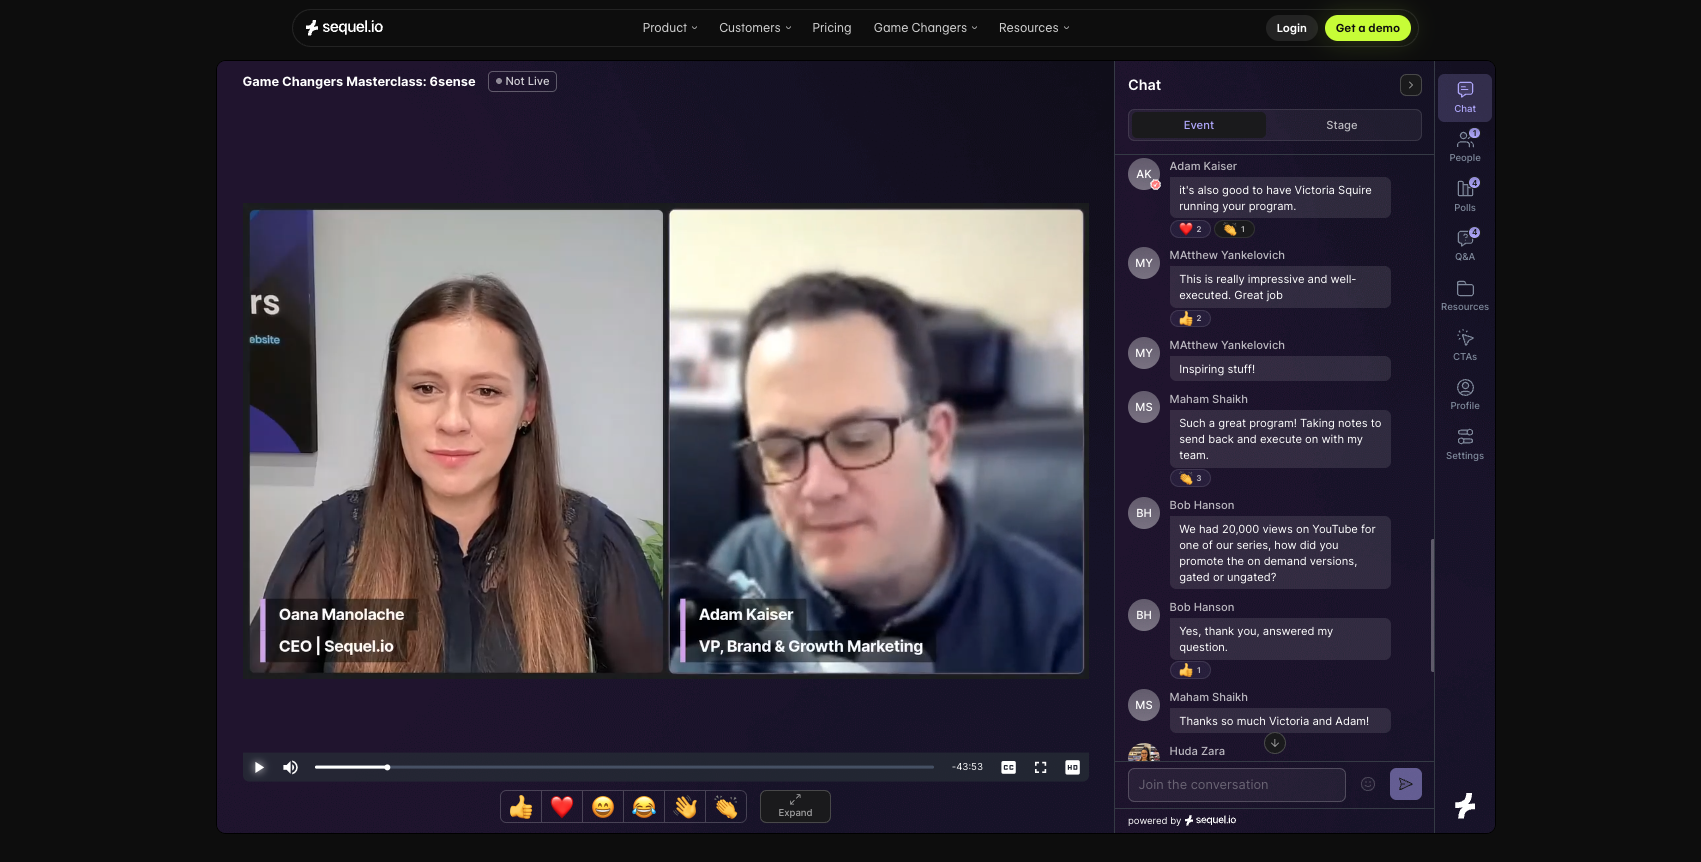The width and height of the screenshot is (1701, 862).
Task: Click the Game Changers Masterclass: 6sense title
Action: coord(359,81)
